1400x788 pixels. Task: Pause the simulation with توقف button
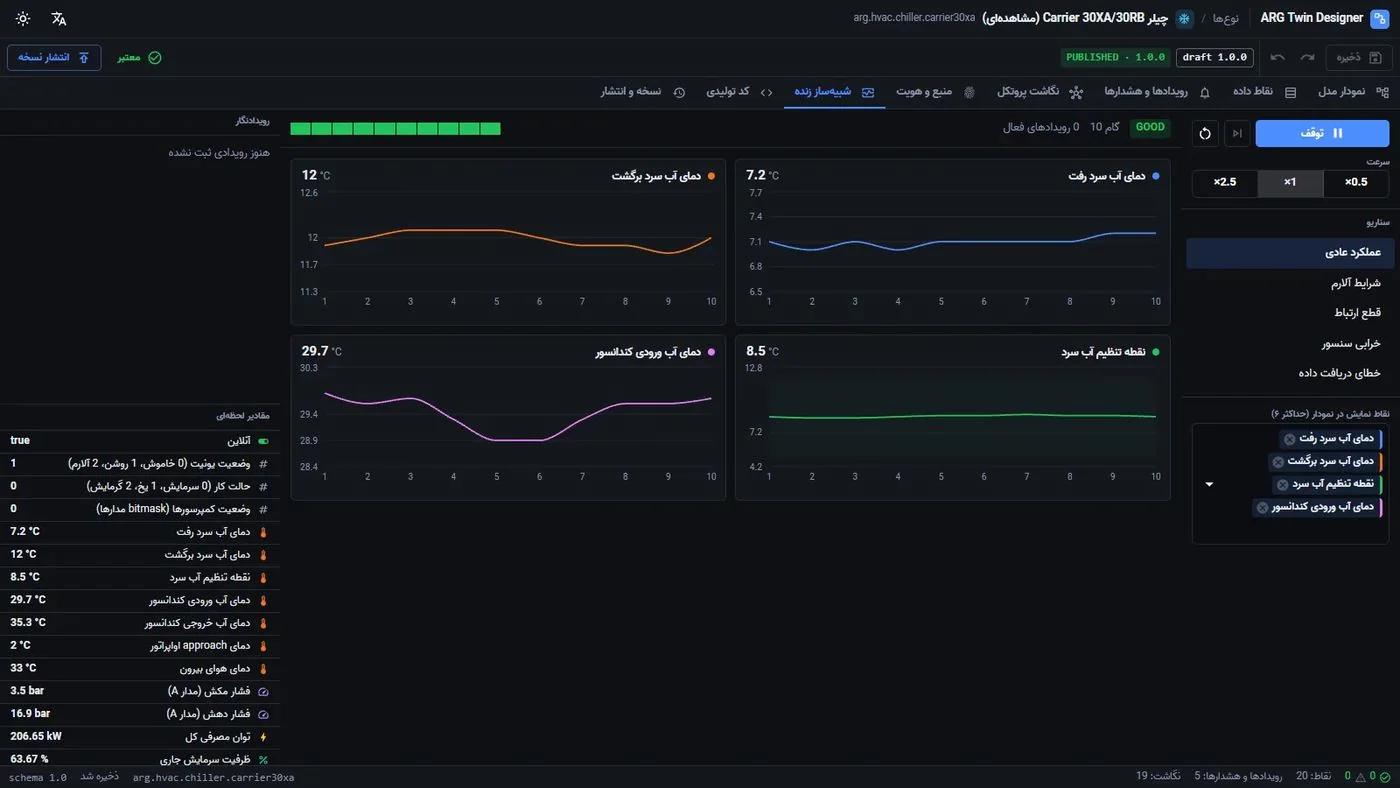[1322, 133]
